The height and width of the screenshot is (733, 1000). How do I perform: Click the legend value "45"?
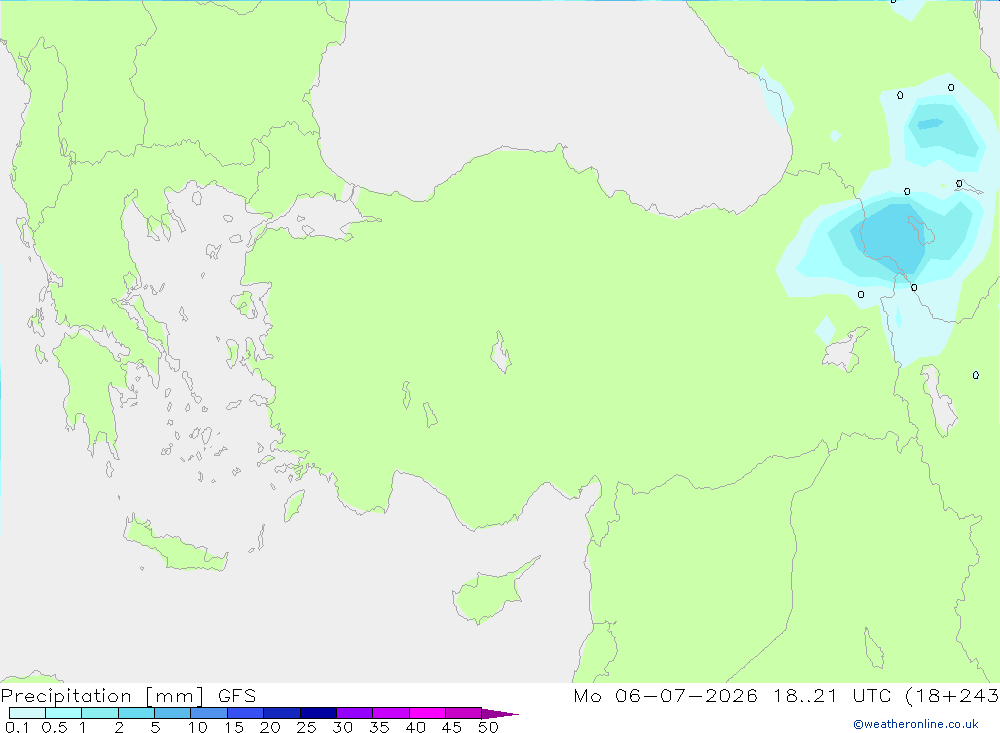(x=452, y=727)
